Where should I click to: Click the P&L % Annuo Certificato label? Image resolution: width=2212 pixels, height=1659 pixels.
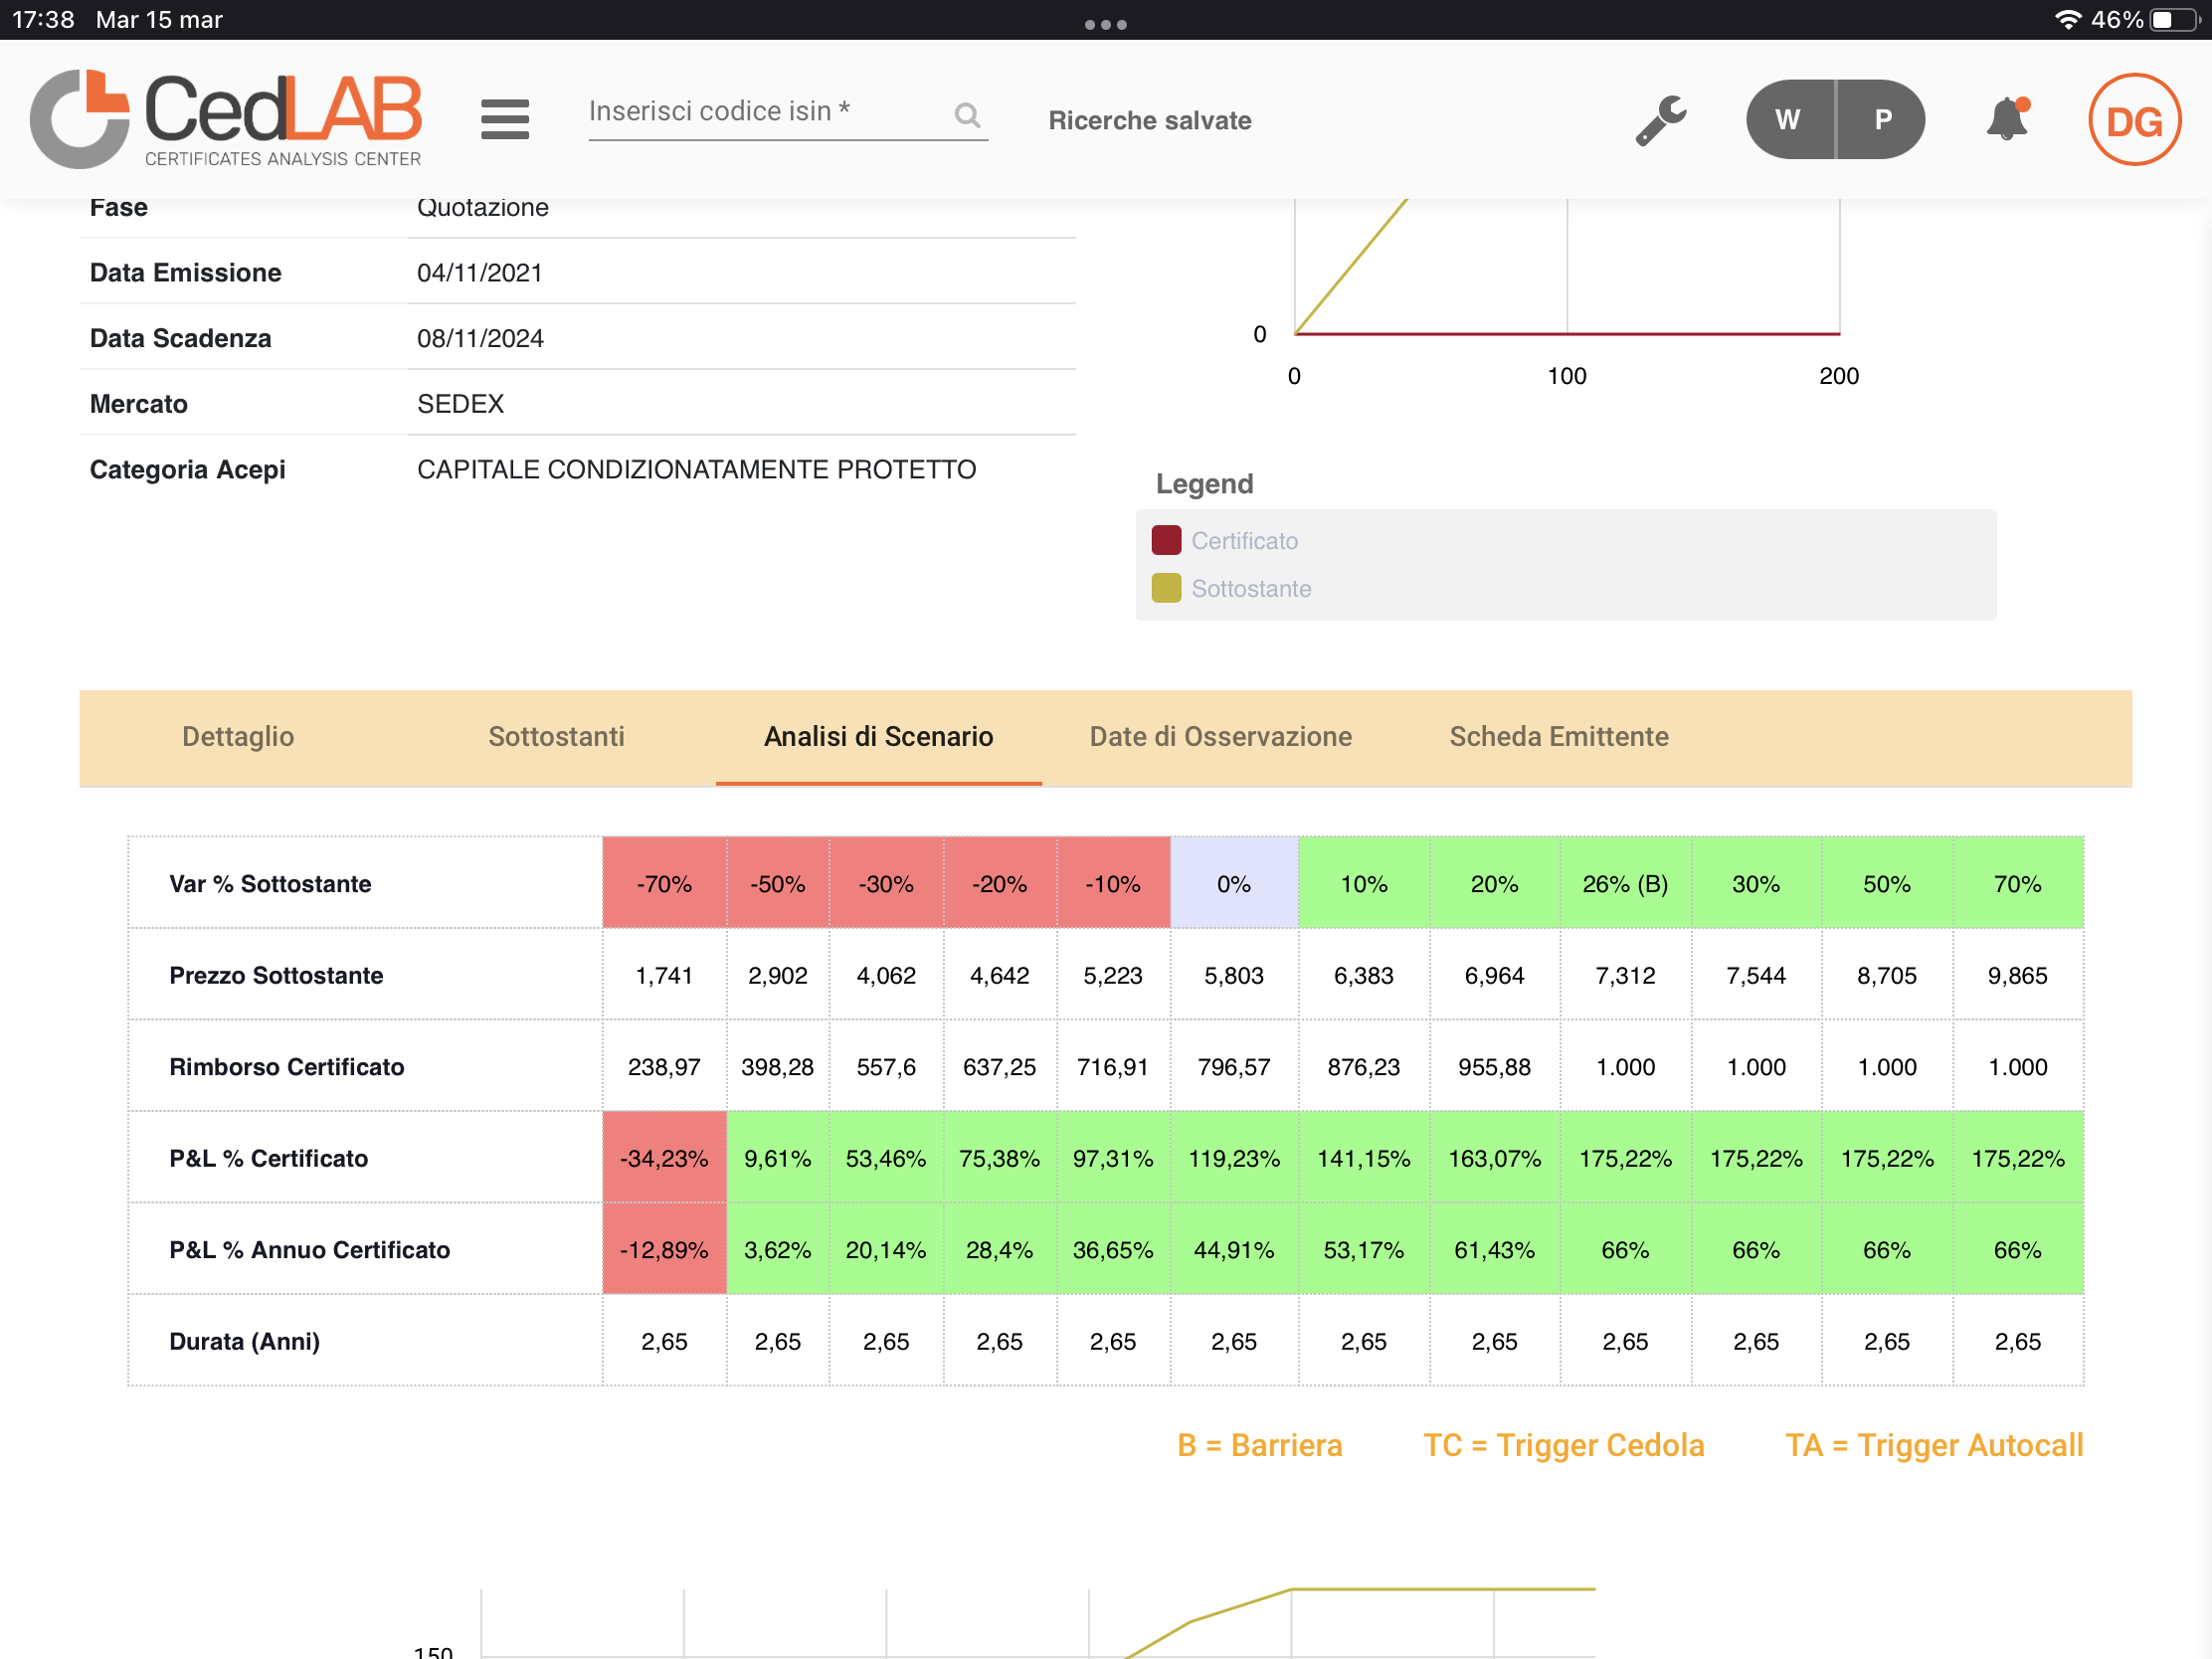pyautogui.click(x=309, y=1250)
